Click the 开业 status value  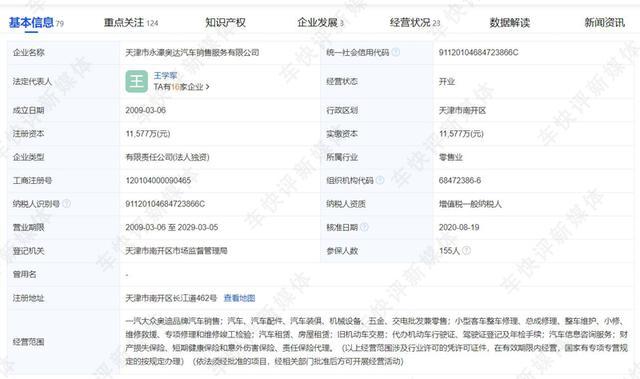click(447, 82)
